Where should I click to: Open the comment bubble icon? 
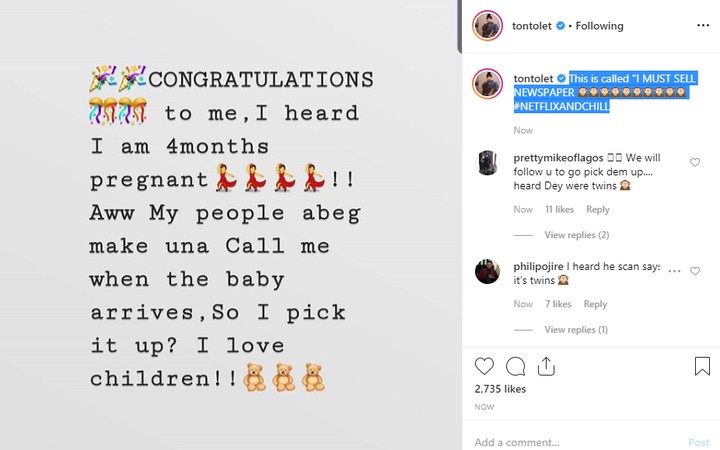[x=516, y=366]
